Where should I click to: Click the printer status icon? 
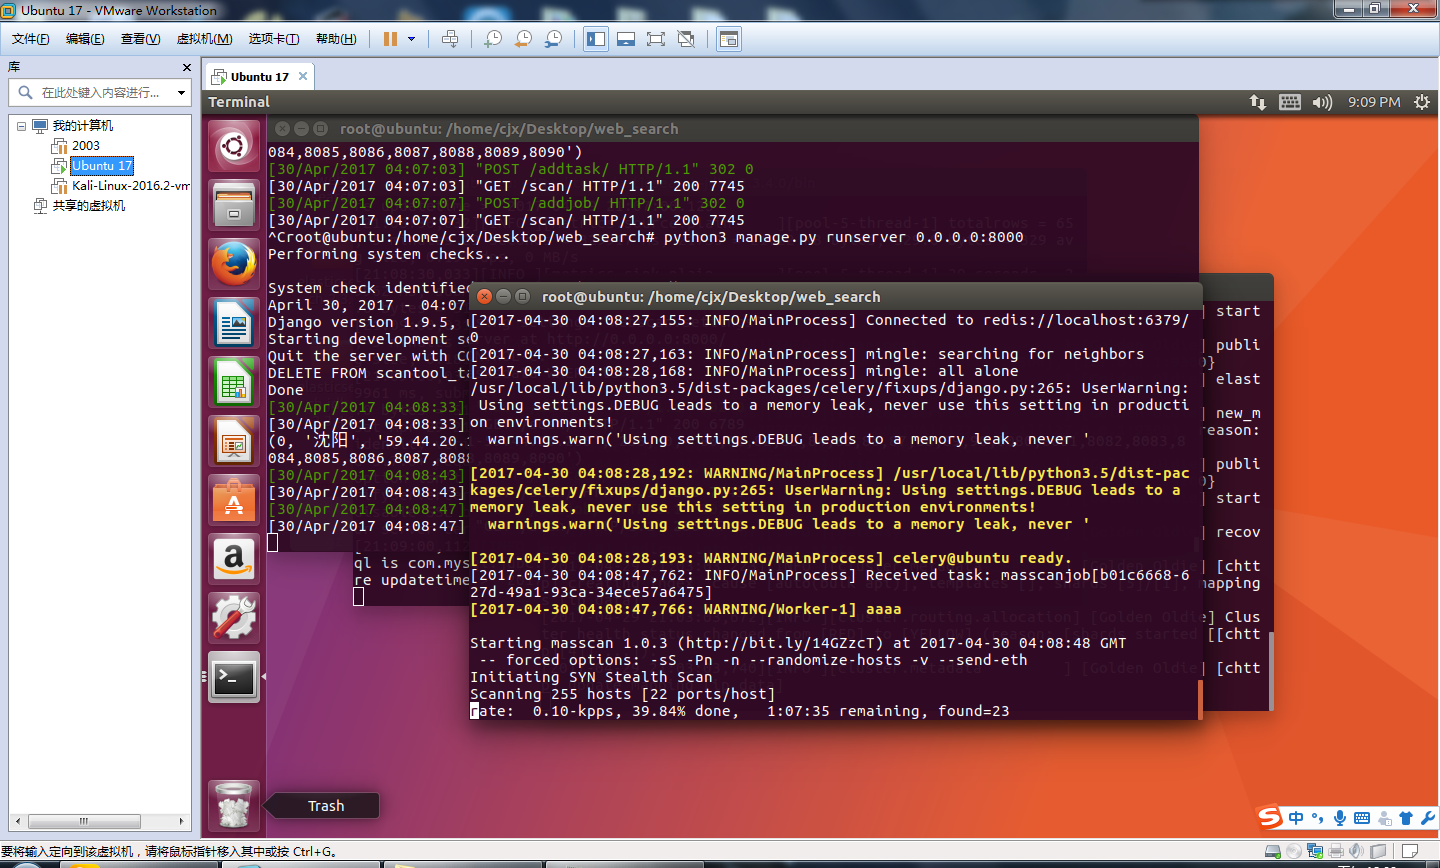(x=1336, y=852)
